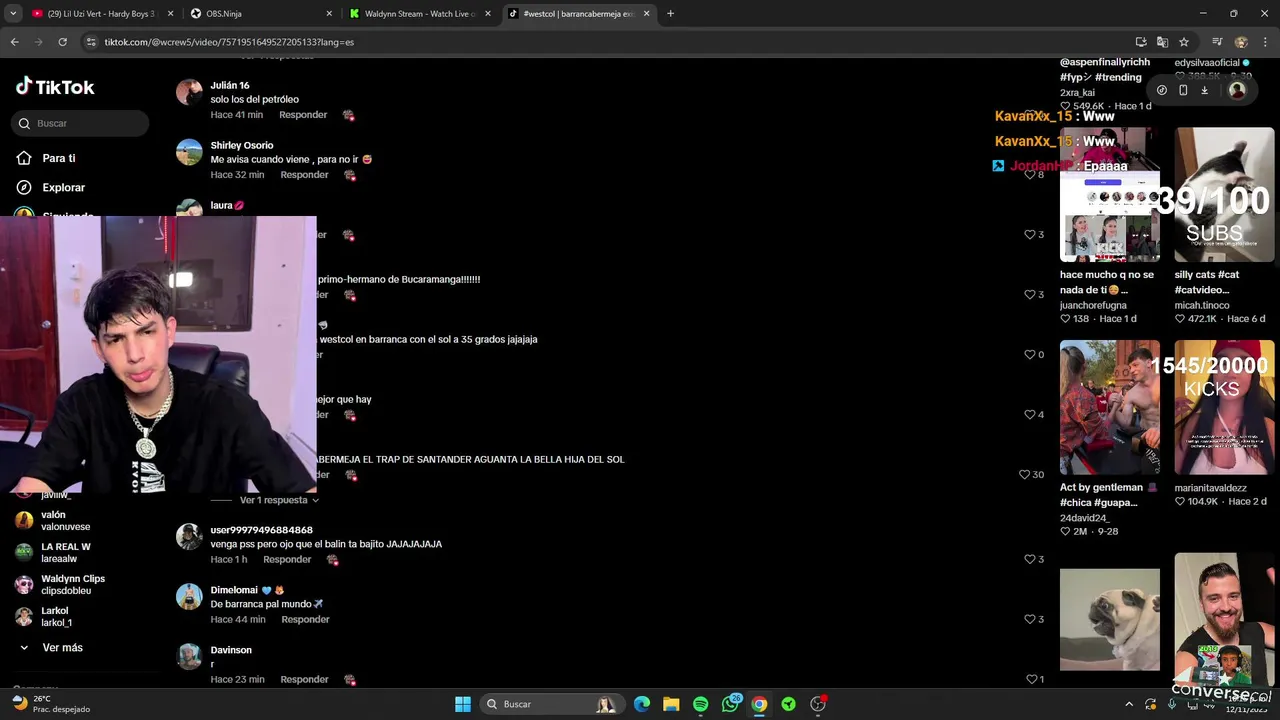Image resolution: width=1280 pixels, height=720 pixels.
Task: Click Responder under Shirley Osorio's comment
Action: tap(305, 175)
